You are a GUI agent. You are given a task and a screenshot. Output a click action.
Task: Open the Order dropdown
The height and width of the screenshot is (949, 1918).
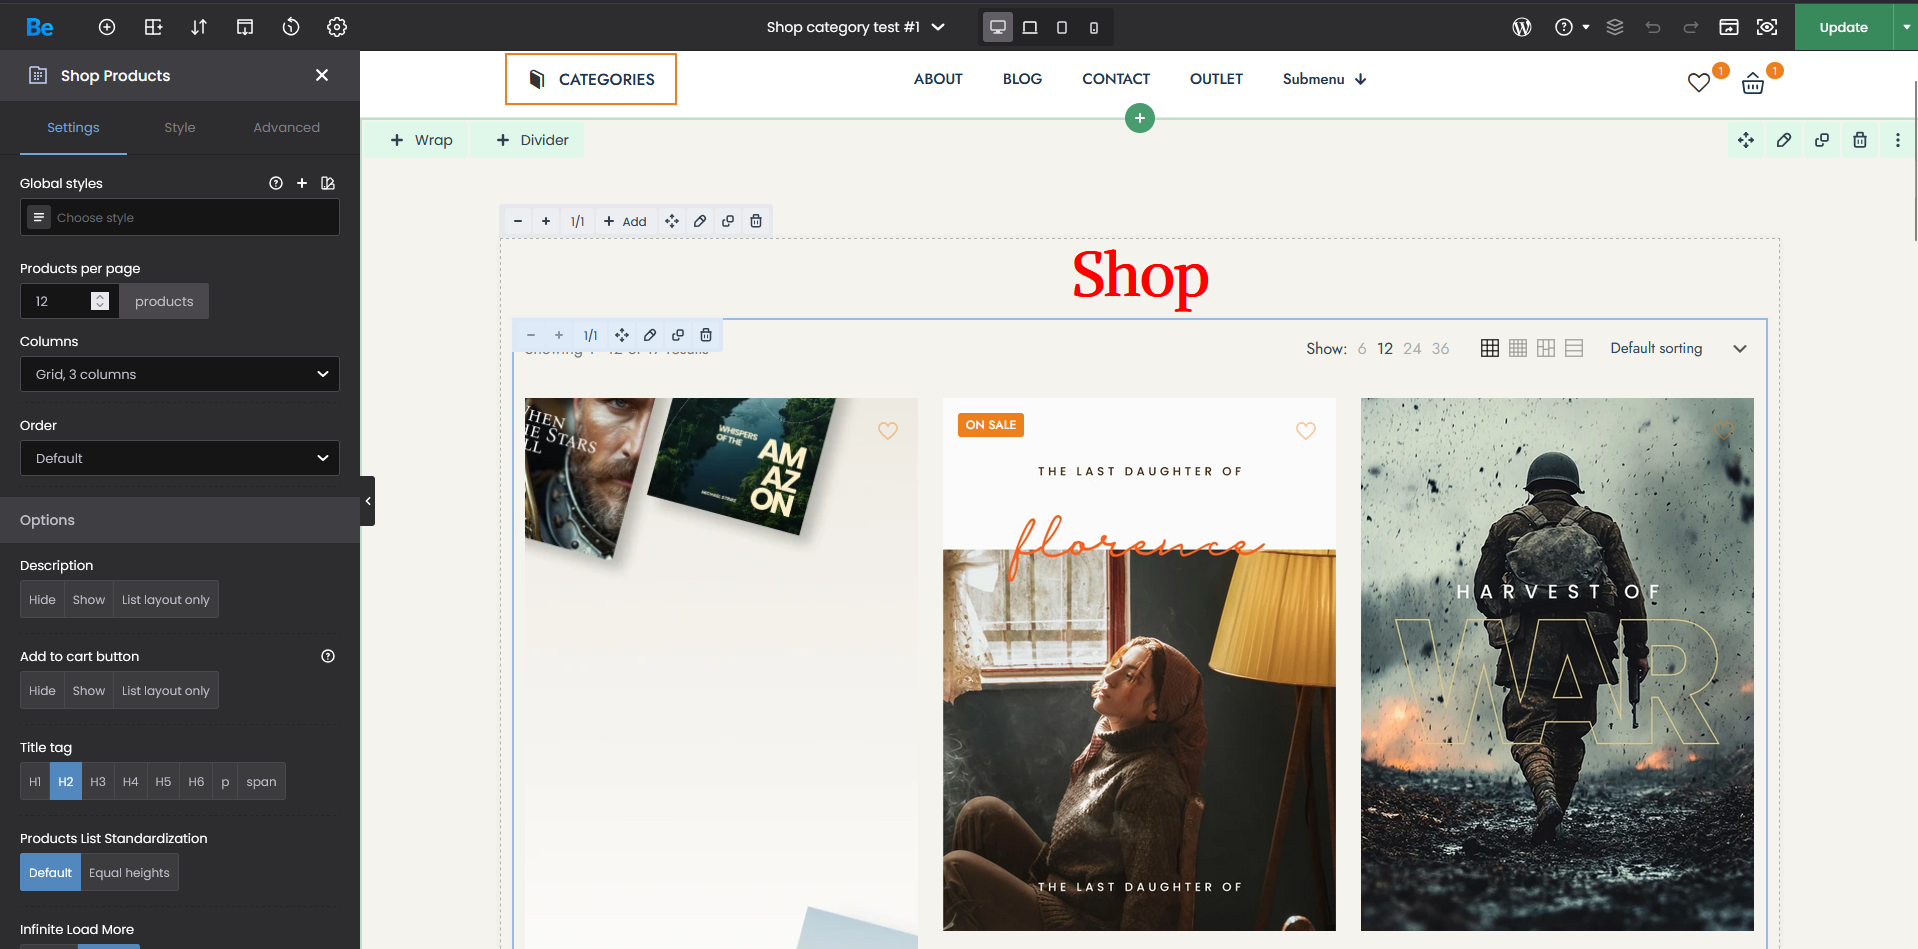180,458
